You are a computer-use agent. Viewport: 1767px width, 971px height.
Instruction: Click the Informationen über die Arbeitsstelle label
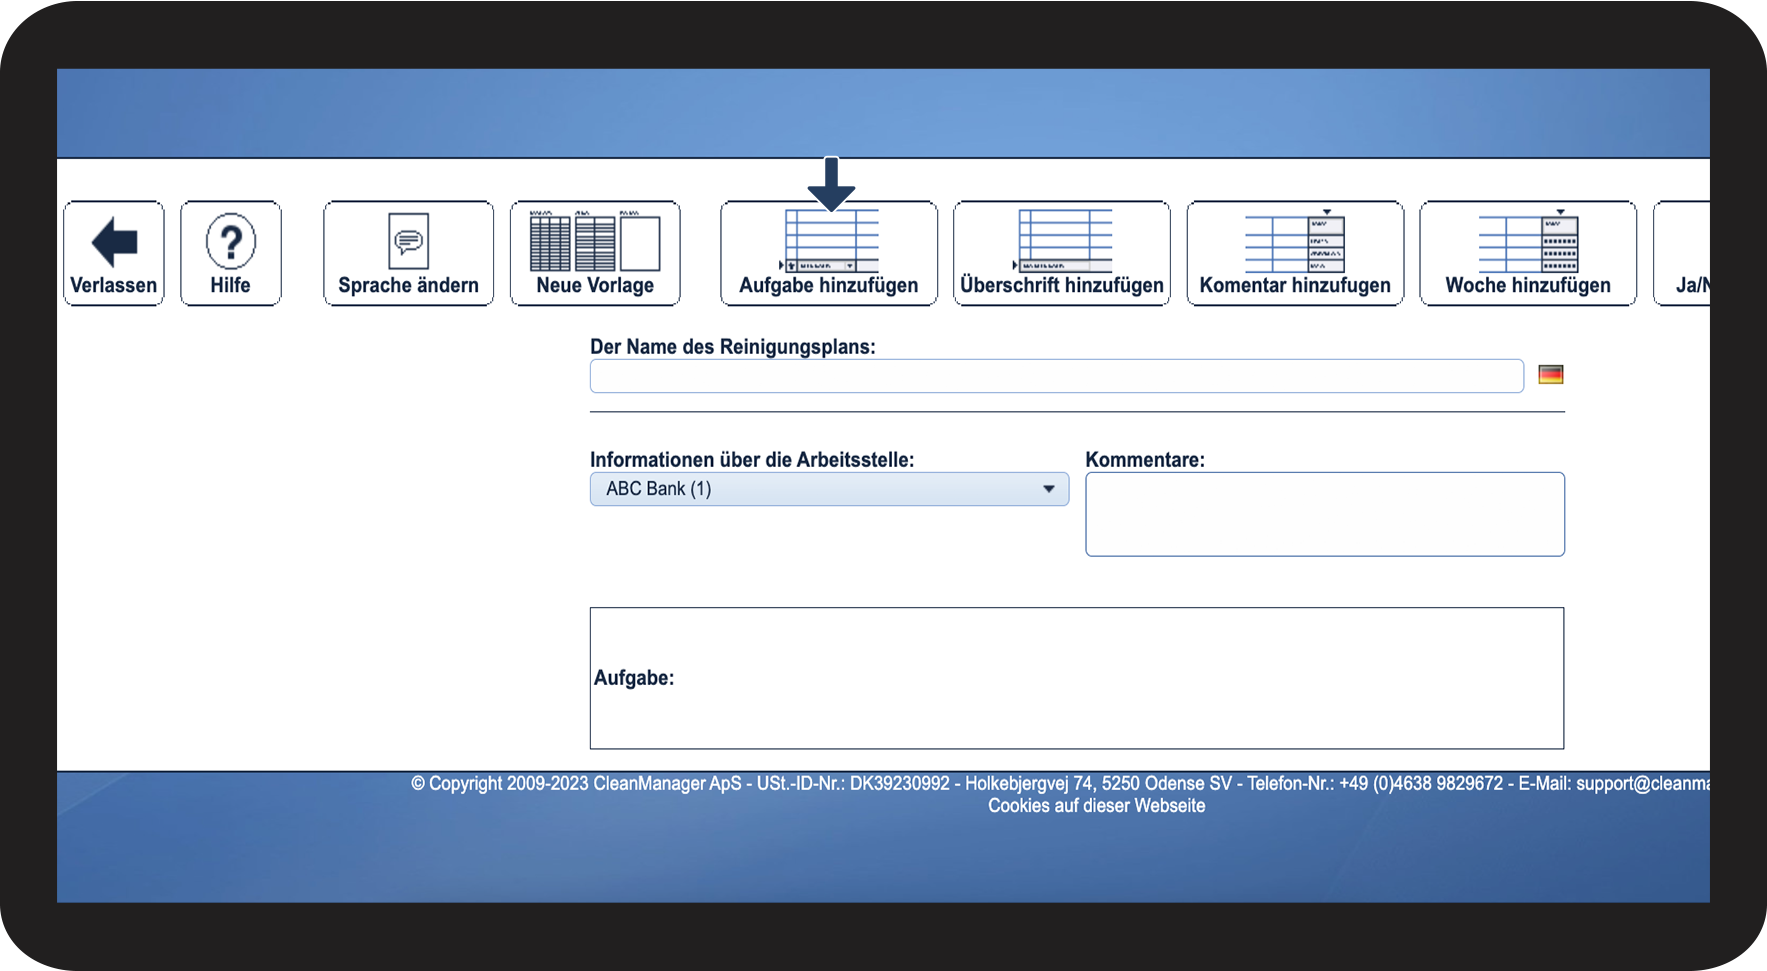pyautogui.click(x=751, y=460)
